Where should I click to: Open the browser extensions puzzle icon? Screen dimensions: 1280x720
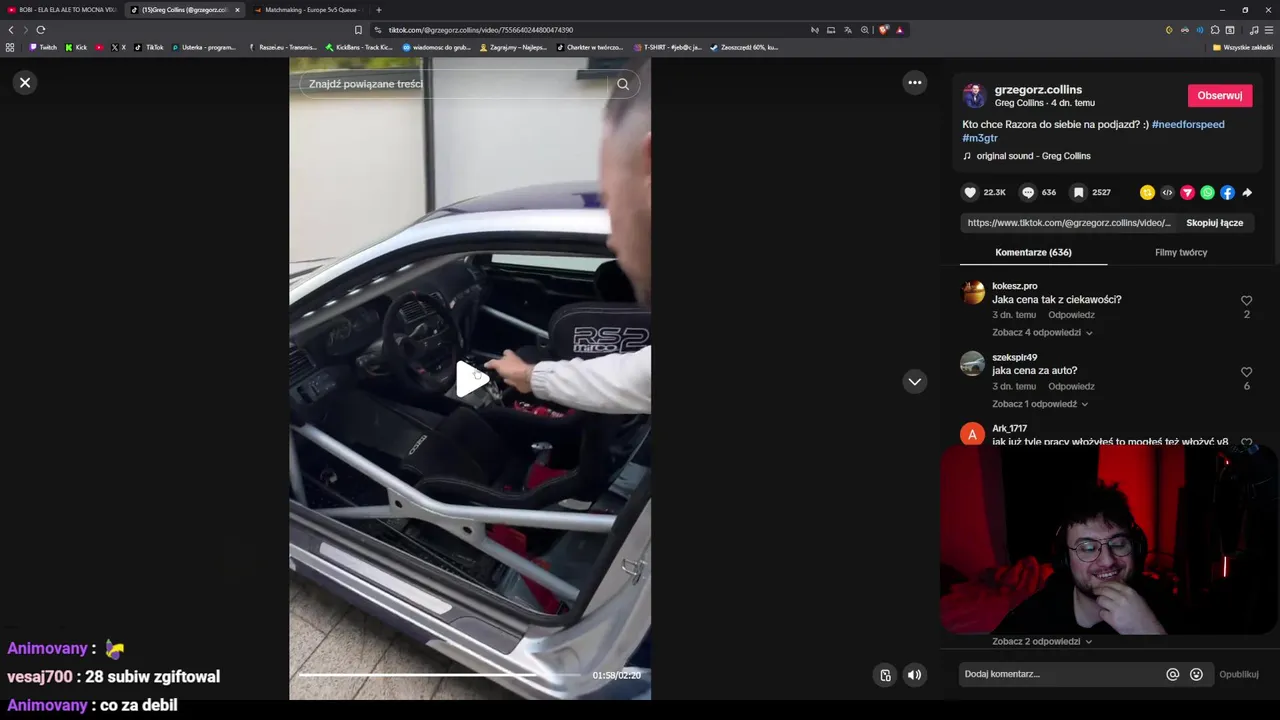click(x=1215, y=30)
